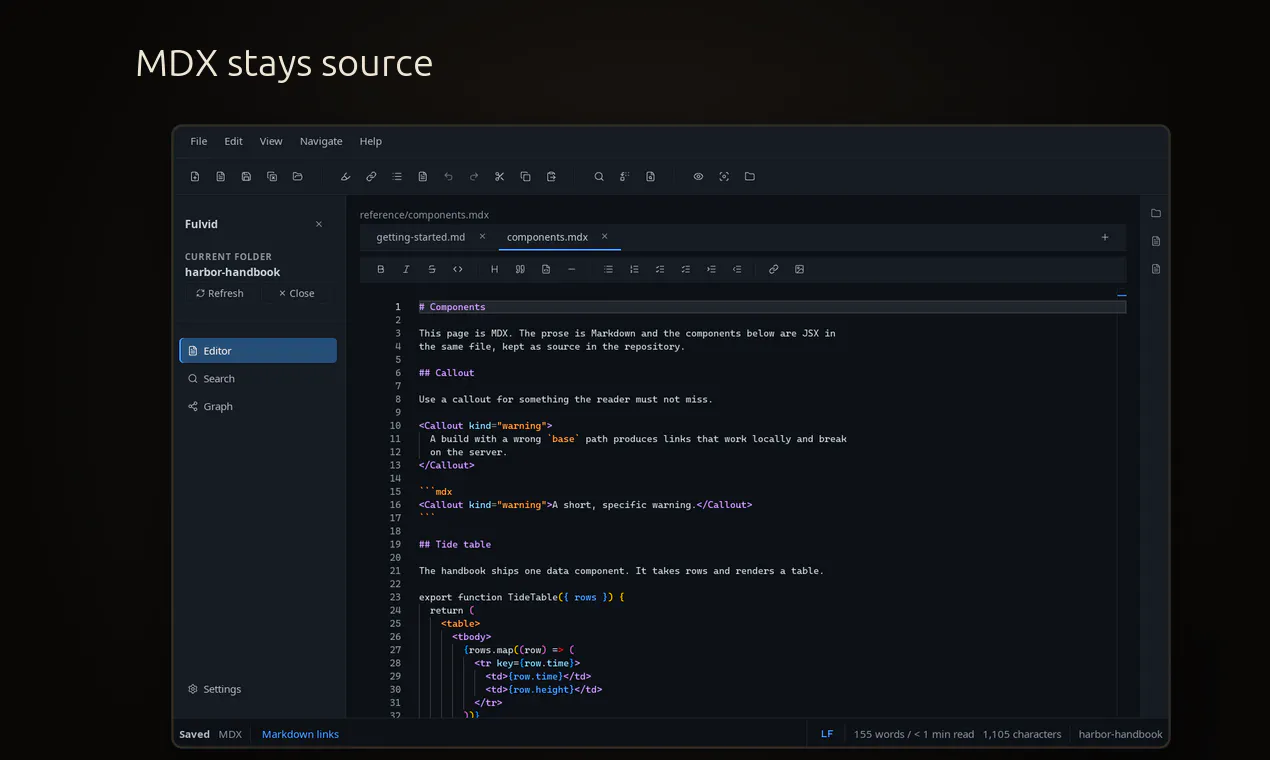This screenshot has height=760, width=1270.
Task: Click Markdown links in the status bar
Action: pyautogui.click(x=300, y=734)
